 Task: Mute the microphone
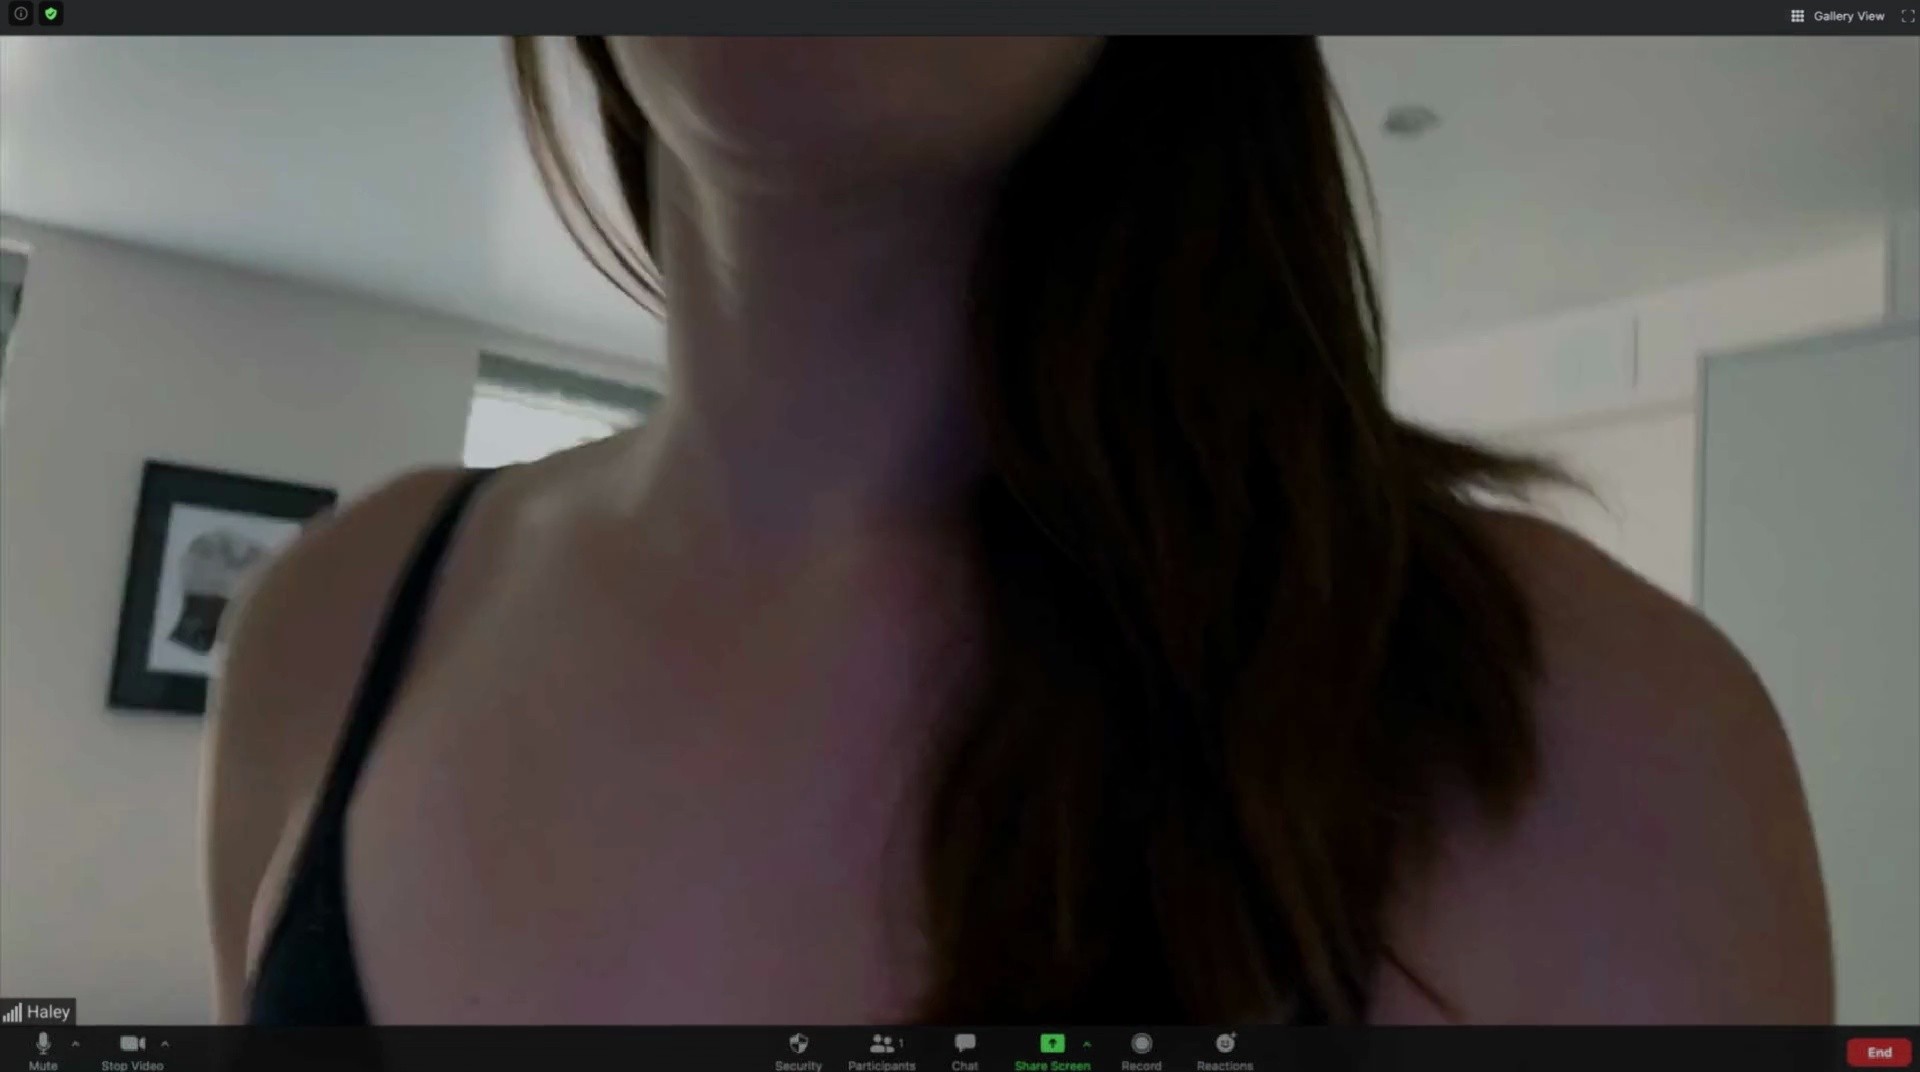(x=43, y=1051)
